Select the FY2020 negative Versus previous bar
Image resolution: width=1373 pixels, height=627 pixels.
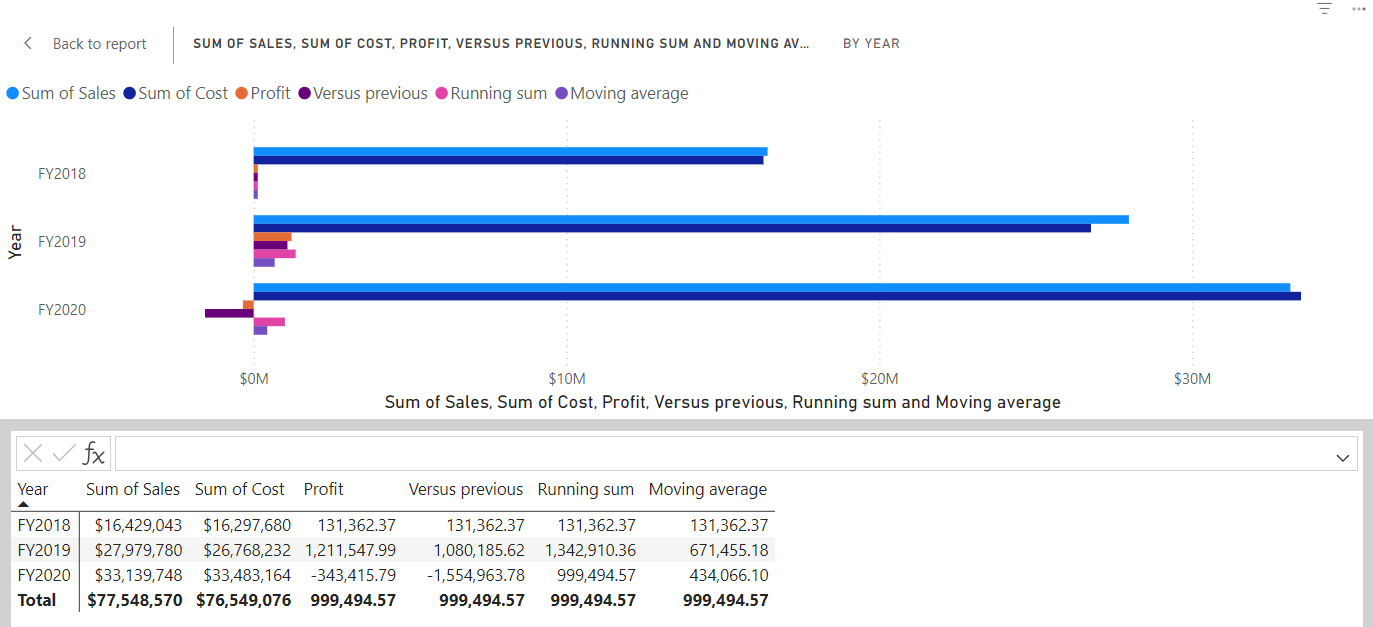(x=229, y=313)
